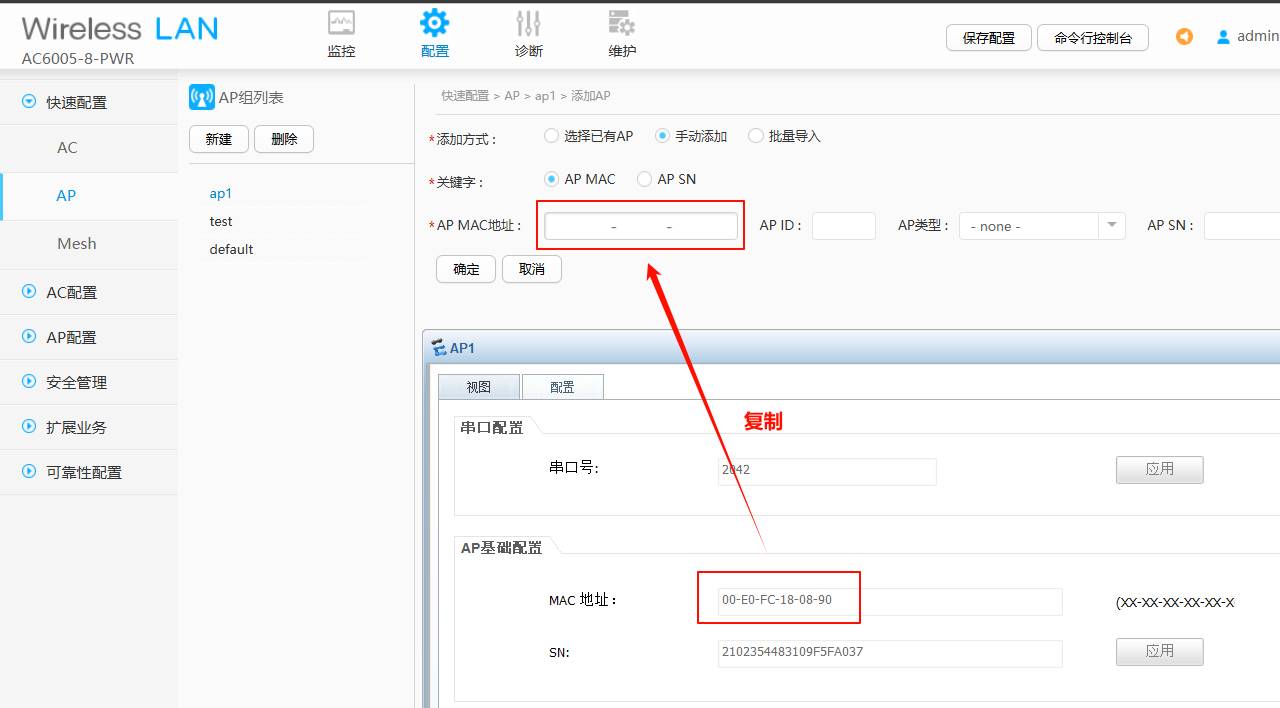This screenshot has width=1280, height=708.
Task: Select AP SN keyword radio
Action: coord(644,178)
